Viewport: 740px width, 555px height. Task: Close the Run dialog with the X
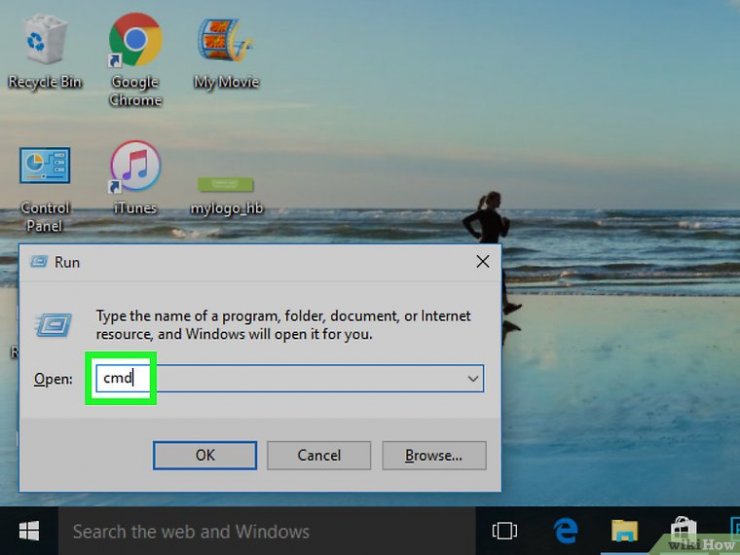click(482, 261)
